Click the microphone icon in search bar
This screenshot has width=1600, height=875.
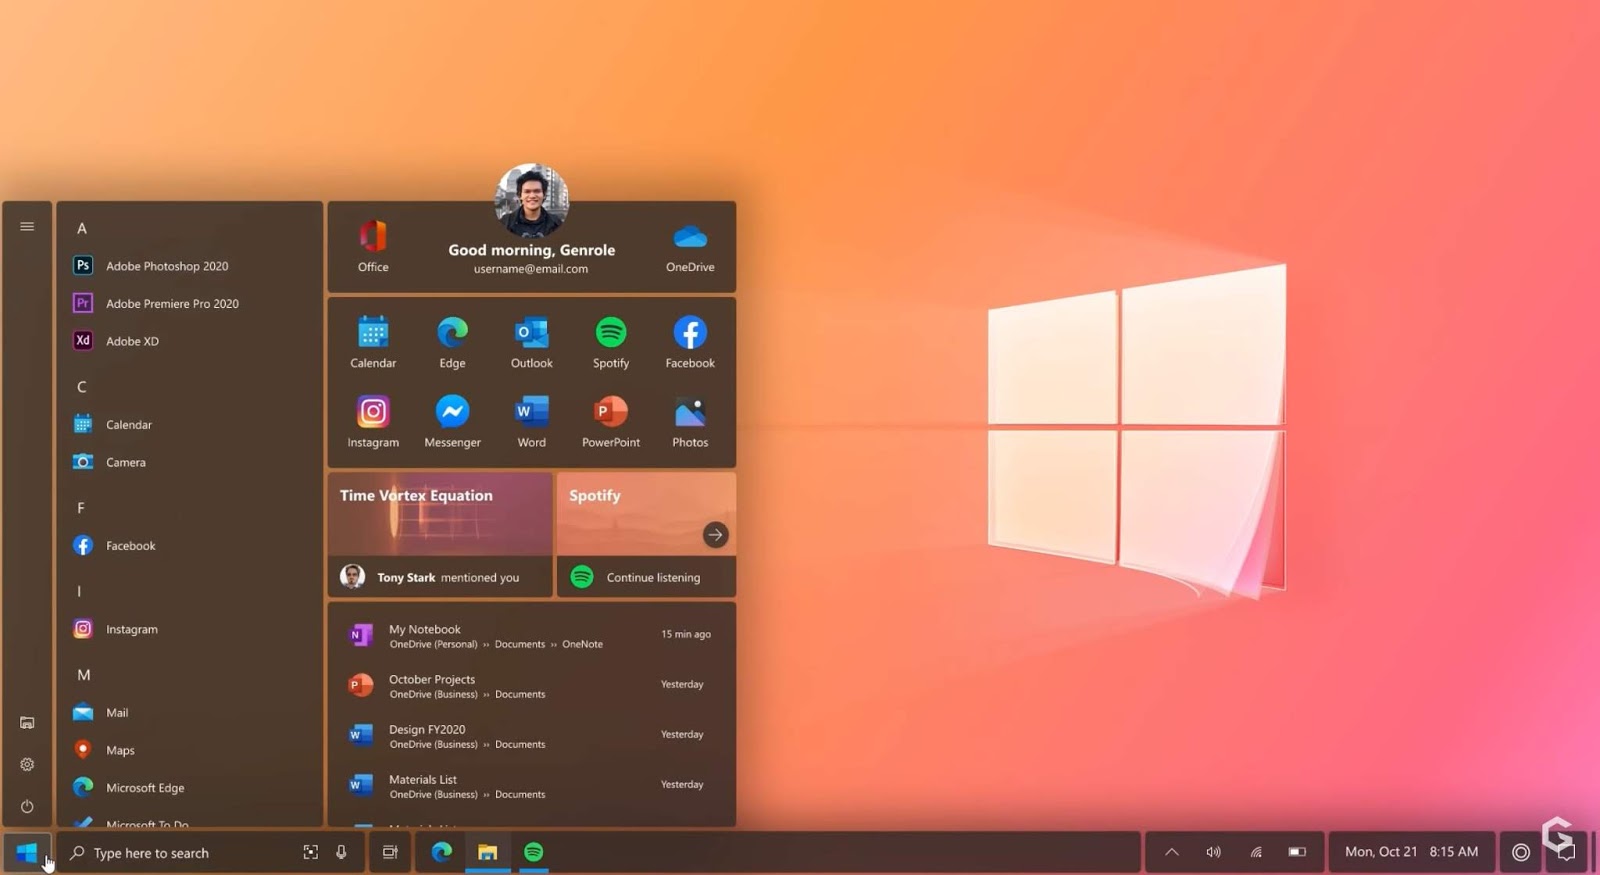(x=341, y=852)
